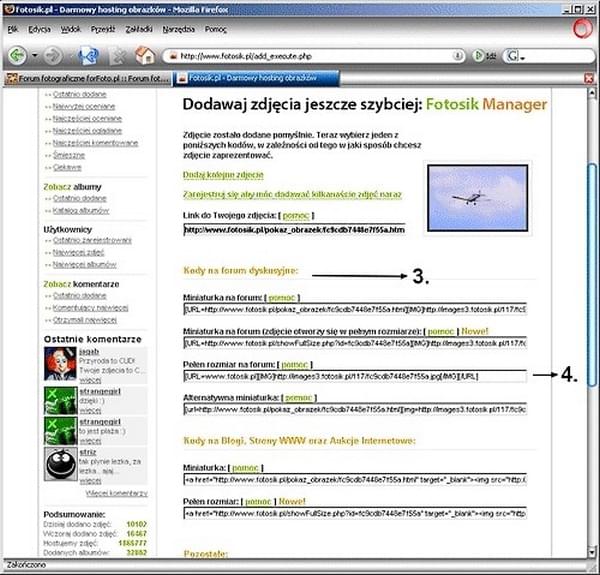Click the first strangegirl username link
Viewport: 600px width, 575px height.
coord(100,391)
